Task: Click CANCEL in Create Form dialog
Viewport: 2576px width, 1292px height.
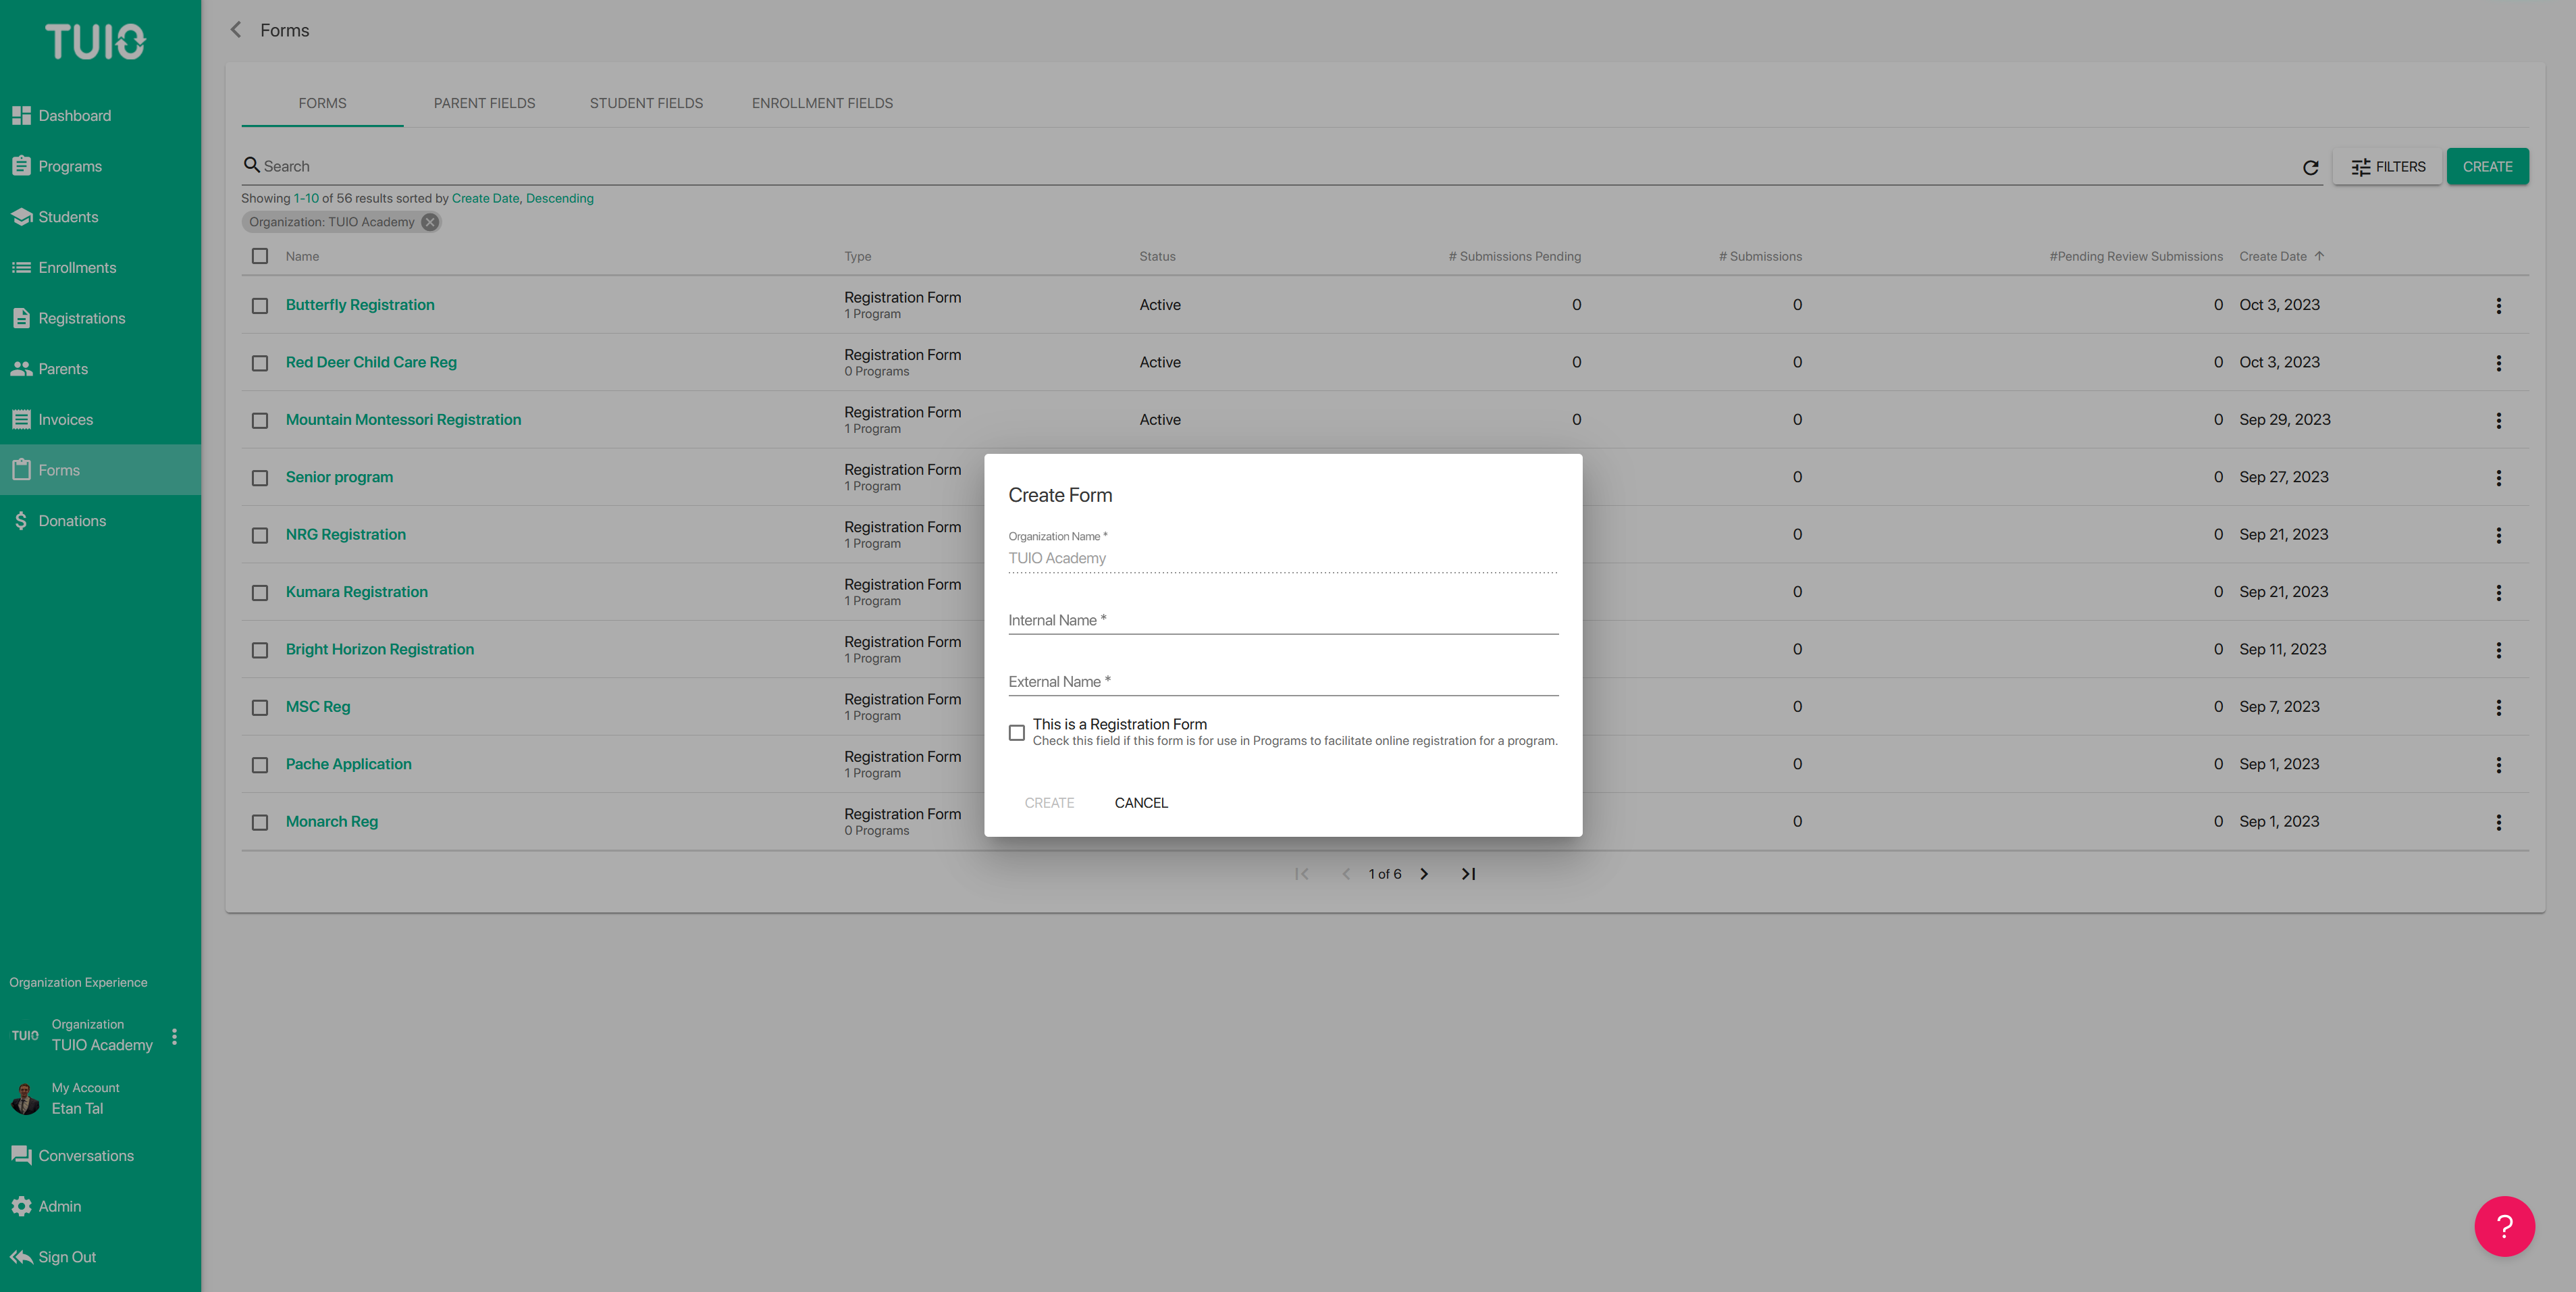Action: tap(1141, 803)
